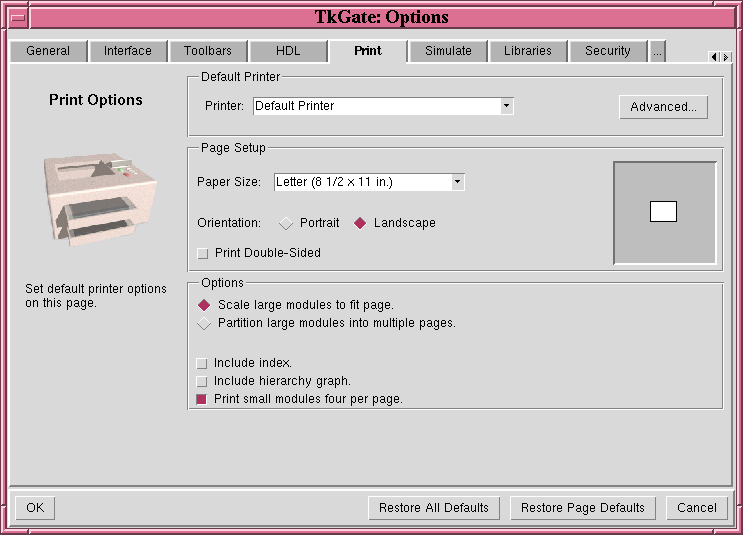Image resolution: width=743 pixels, height=535 pixels.
Task: Choose Partition large modules into multiple pages
Action: pyautogui.click(x=204, y=324)
